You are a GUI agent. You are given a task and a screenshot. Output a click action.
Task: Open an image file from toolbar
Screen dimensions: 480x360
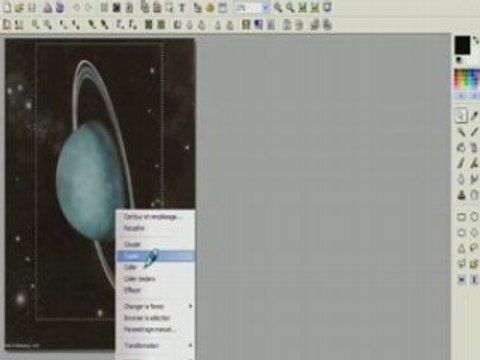19,8
